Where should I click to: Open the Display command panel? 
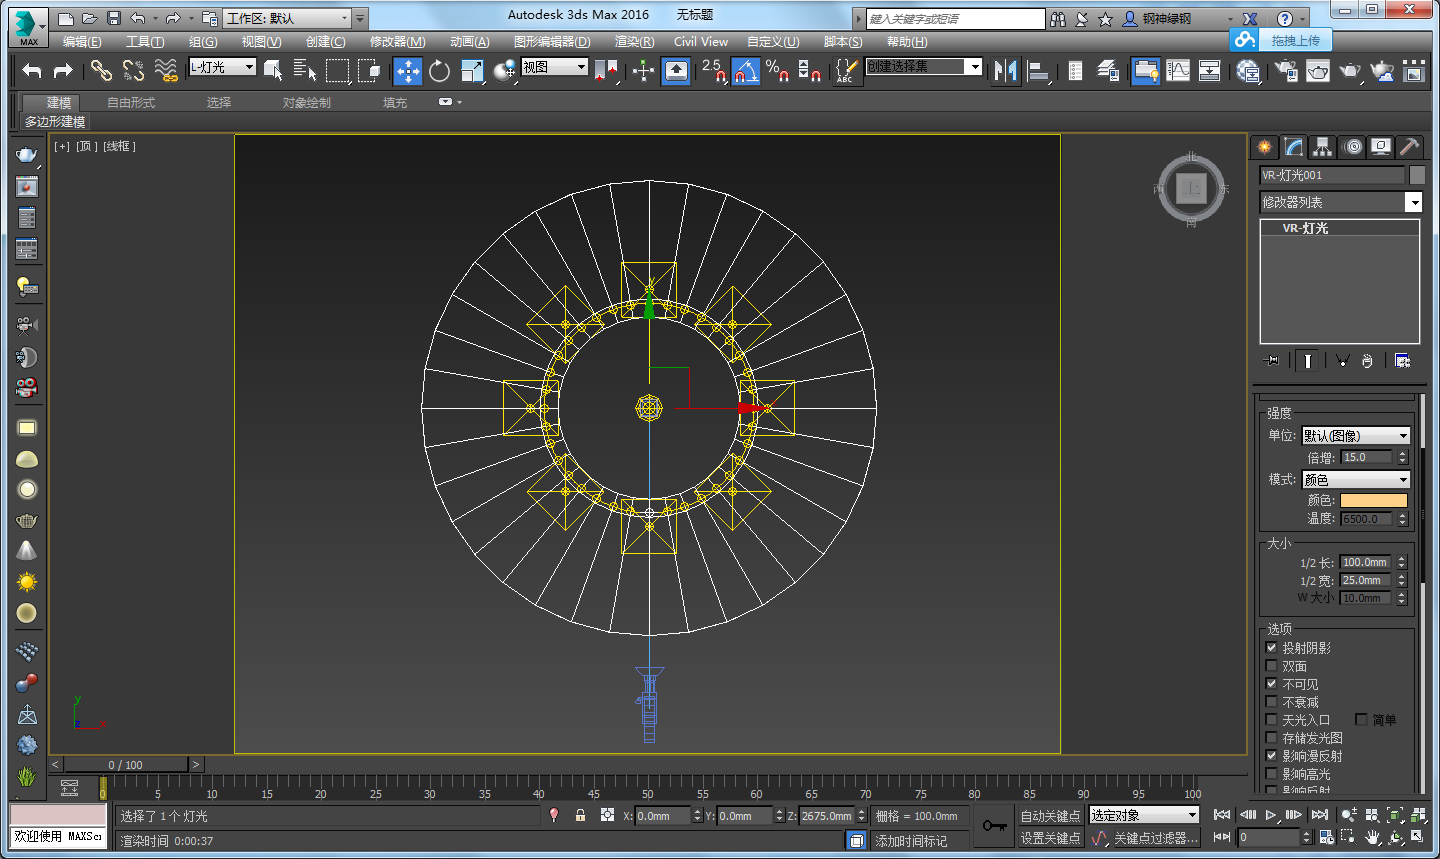tap(1381, 147)
